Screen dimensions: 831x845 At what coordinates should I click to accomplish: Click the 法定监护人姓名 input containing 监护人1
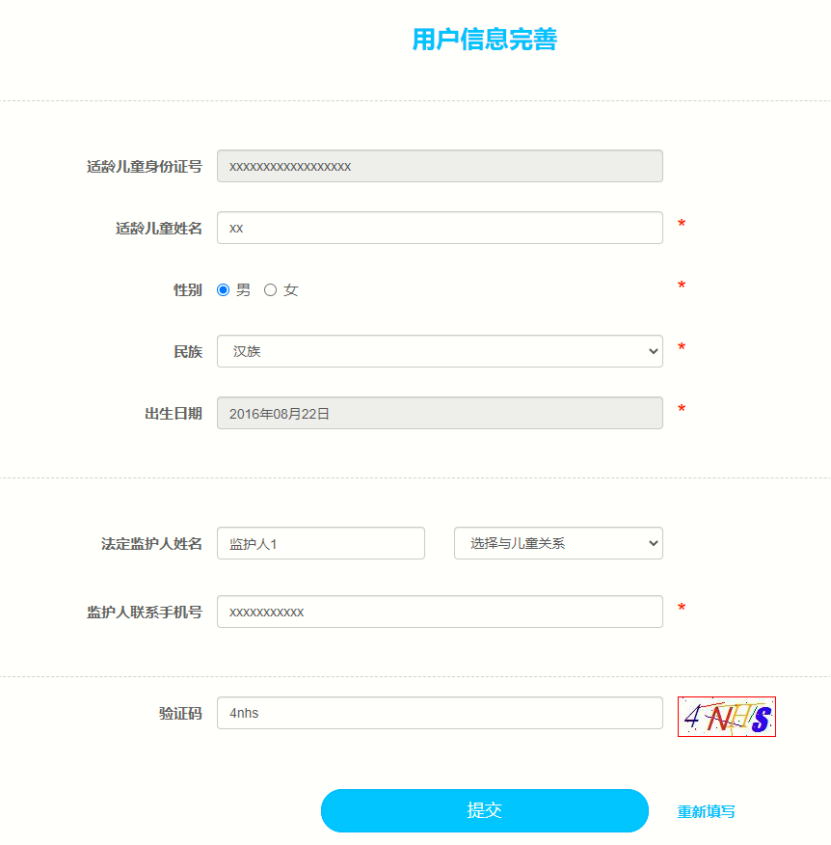320,543
